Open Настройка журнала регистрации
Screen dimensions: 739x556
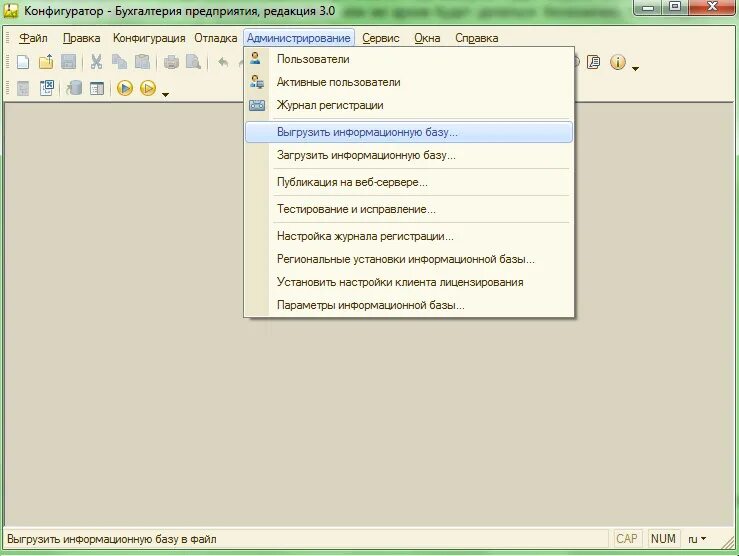pyautogui.click(x=409, y=236)
